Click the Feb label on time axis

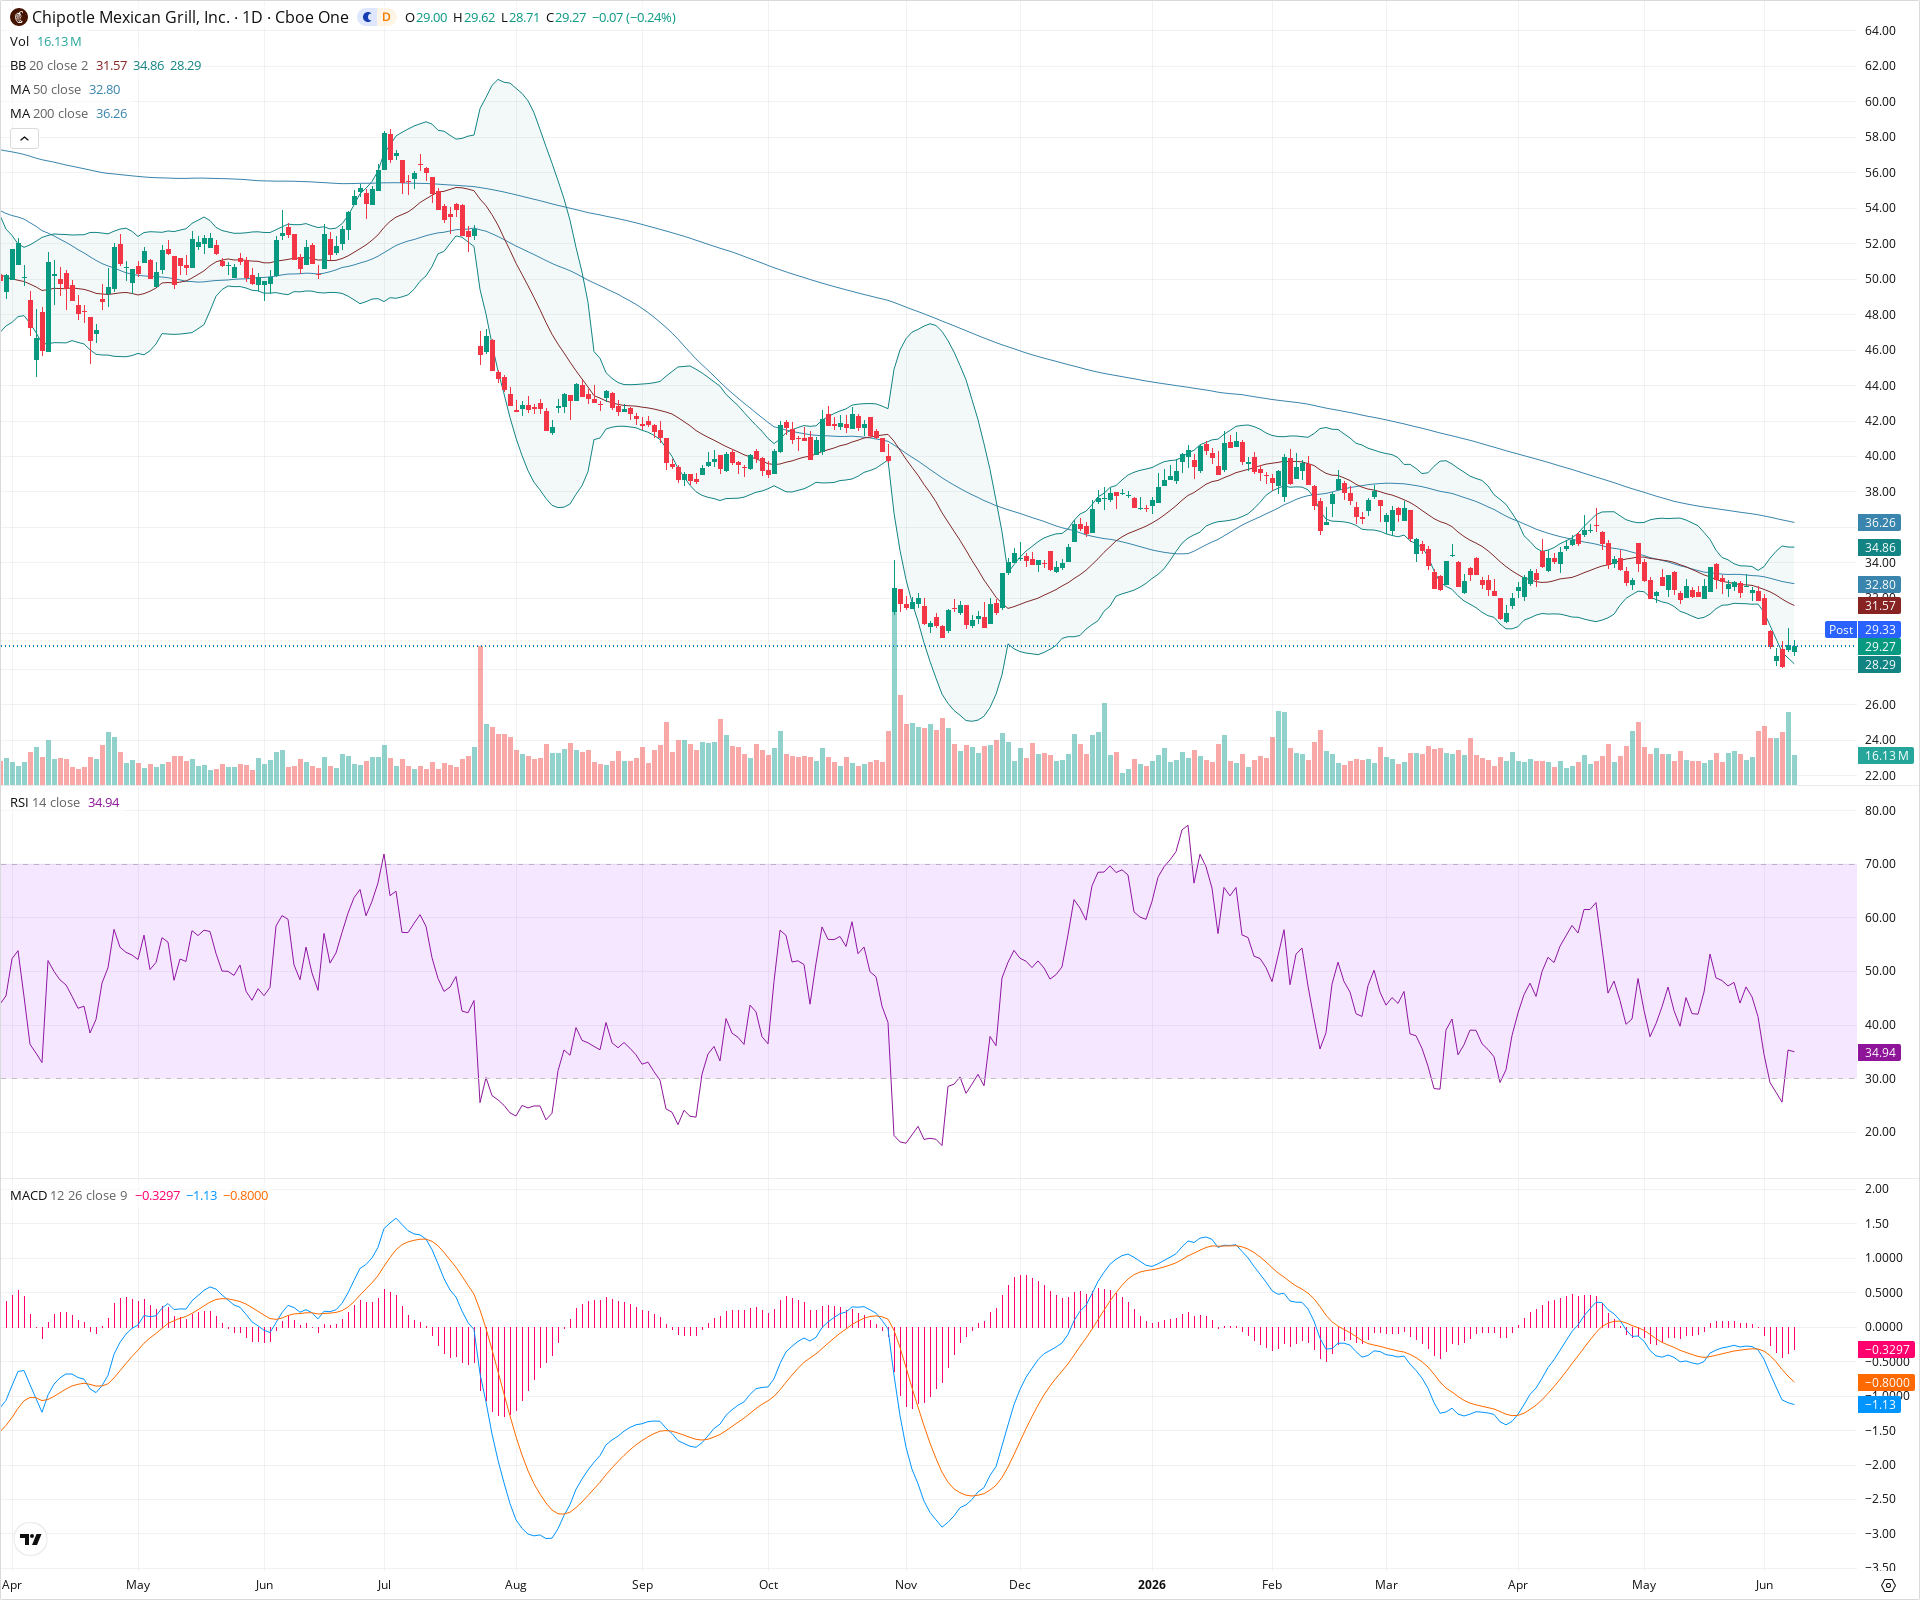(x=1272, y=1585)
